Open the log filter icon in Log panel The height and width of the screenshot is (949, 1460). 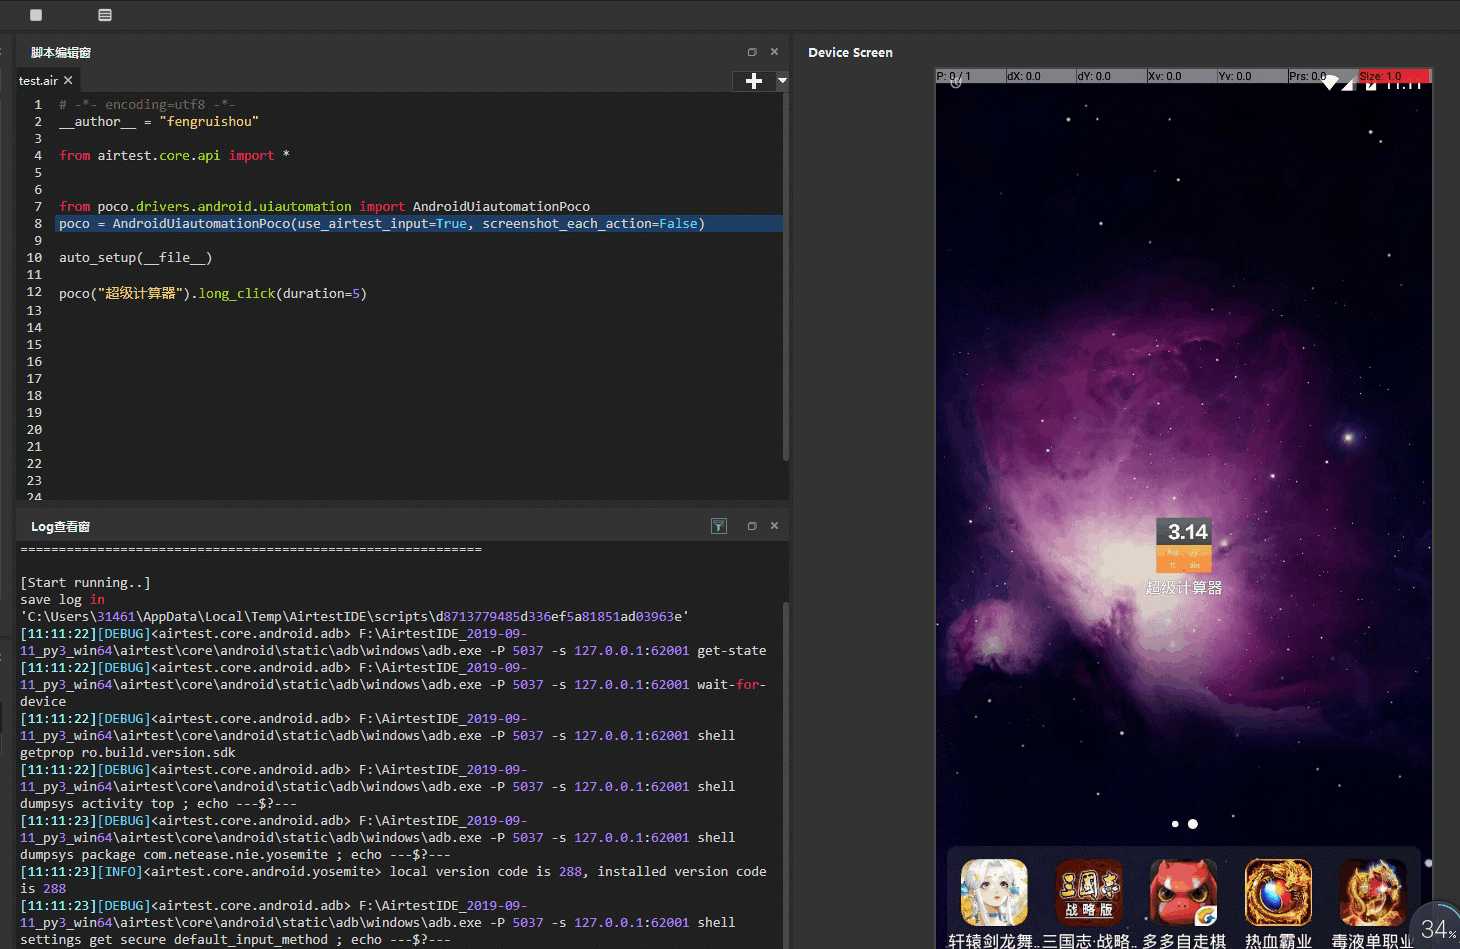[x=719, y=526]
